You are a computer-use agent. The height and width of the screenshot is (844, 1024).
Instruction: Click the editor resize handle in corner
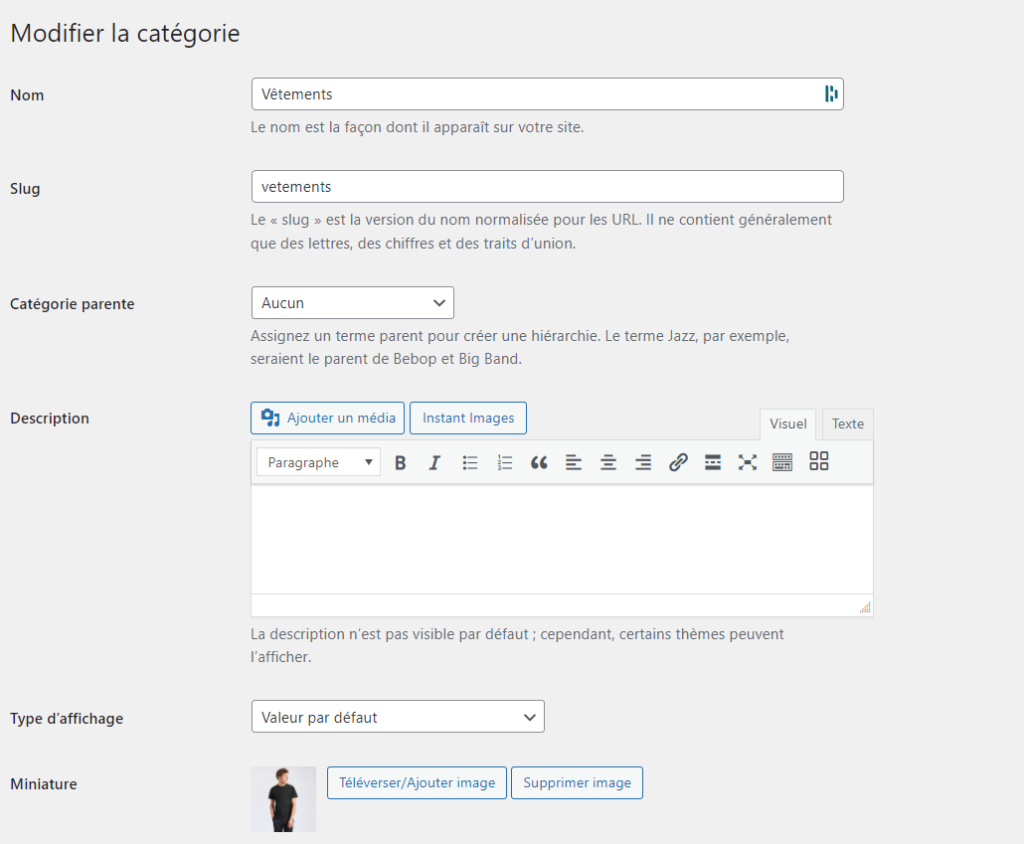click(866, 608)
